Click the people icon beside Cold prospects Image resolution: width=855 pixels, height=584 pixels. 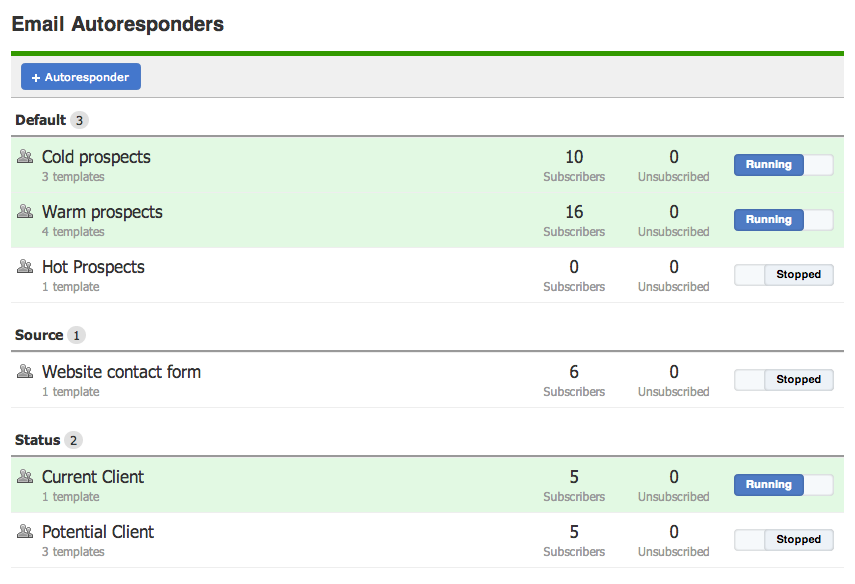point(25,157)
